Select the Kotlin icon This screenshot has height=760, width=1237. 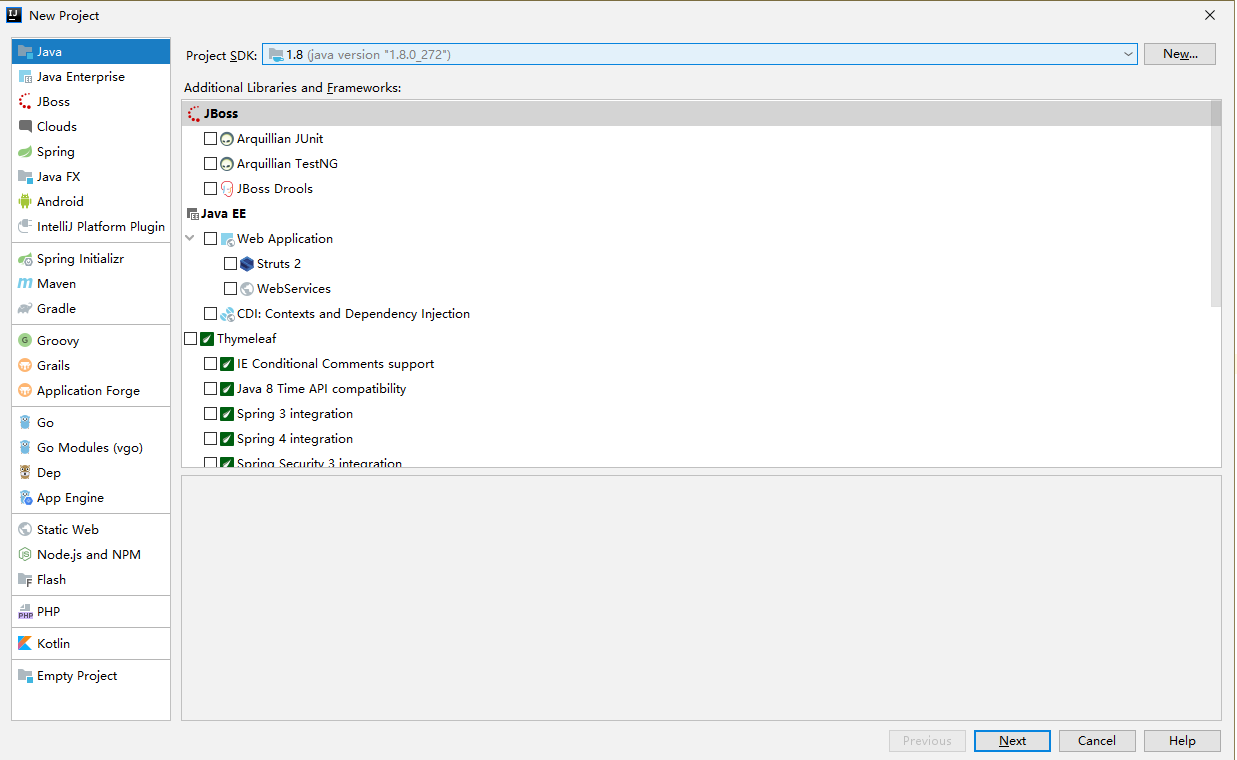click(25, 644)
